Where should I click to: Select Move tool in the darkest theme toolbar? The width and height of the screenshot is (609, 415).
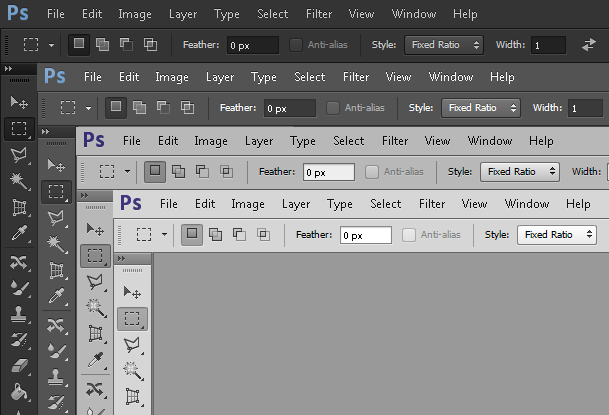19,102
